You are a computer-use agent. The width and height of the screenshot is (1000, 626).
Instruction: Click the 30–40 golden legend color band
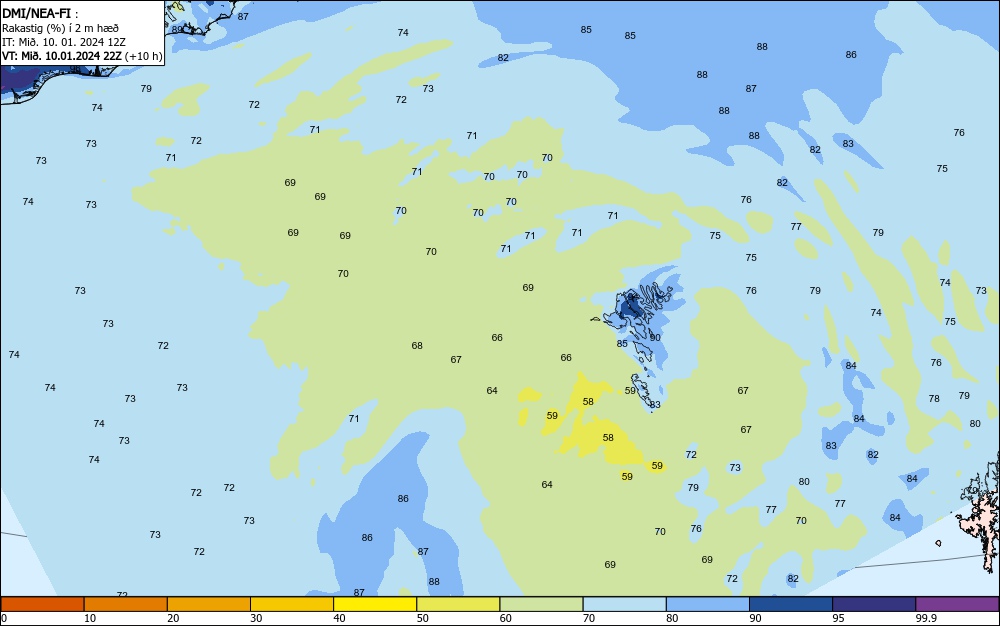[x=292, y=604]
